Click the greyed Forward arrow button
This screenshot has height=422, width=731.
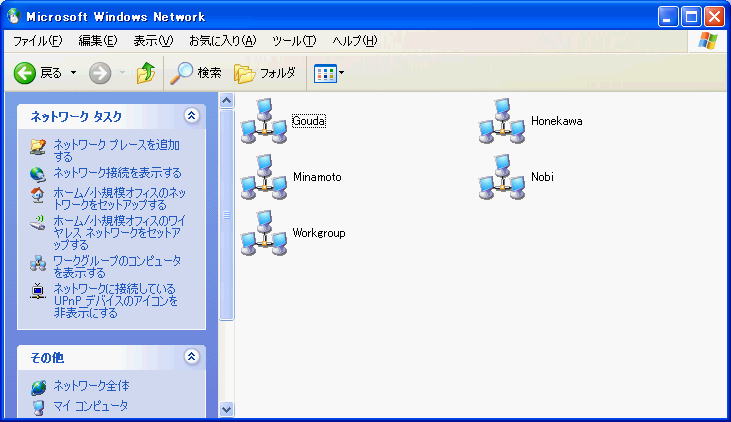click(100, 73)
